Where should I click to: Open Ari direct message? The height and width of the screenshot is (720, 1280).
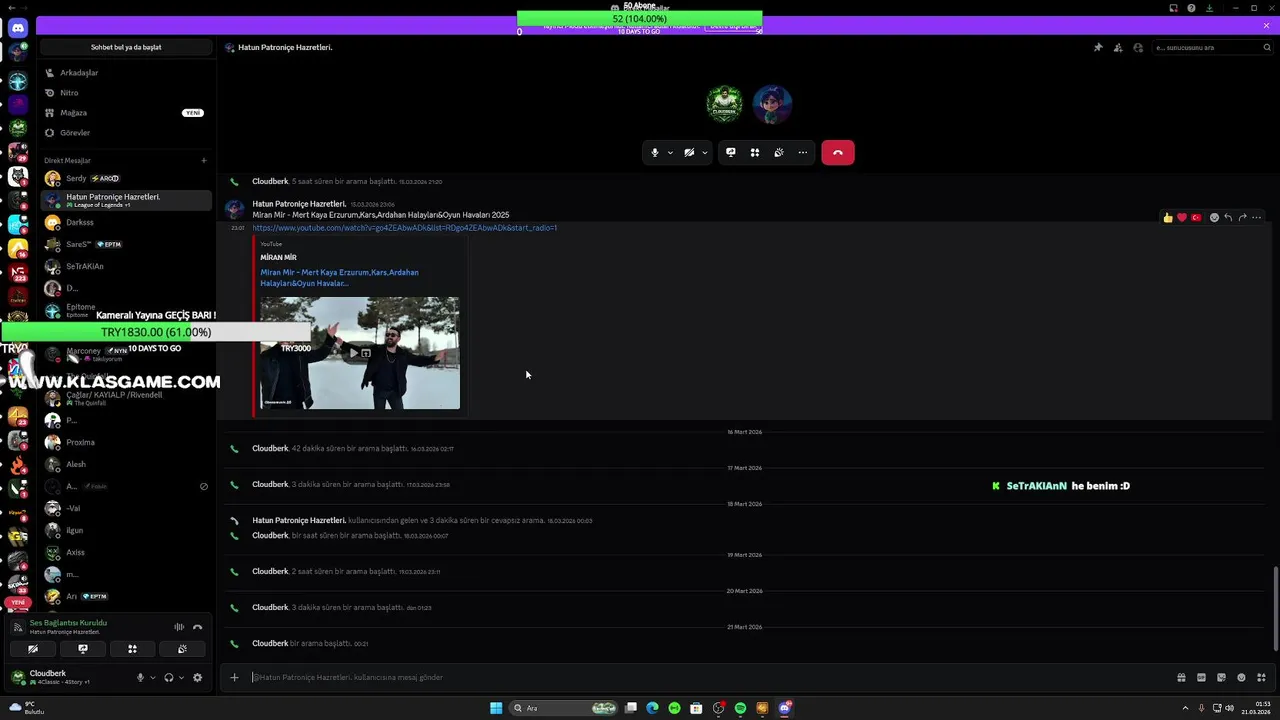(125, 596)
